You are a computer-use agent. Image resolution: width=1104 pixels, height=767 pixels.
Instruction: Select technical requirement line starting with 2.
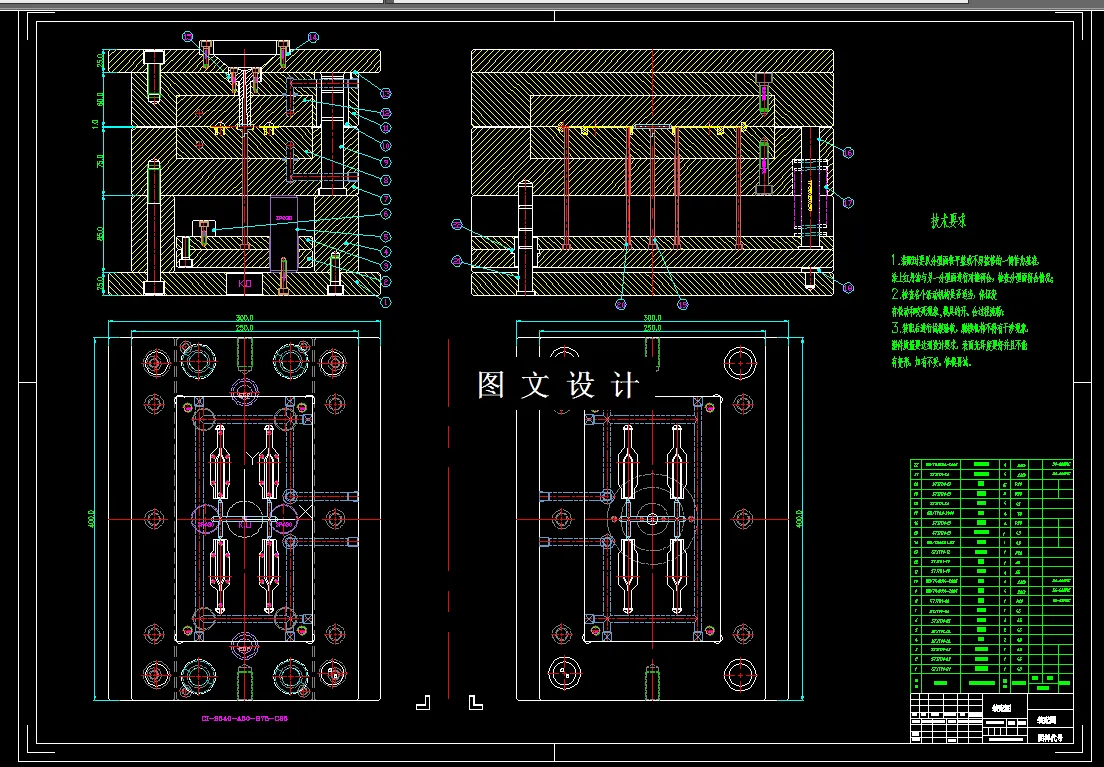point(944,294)
